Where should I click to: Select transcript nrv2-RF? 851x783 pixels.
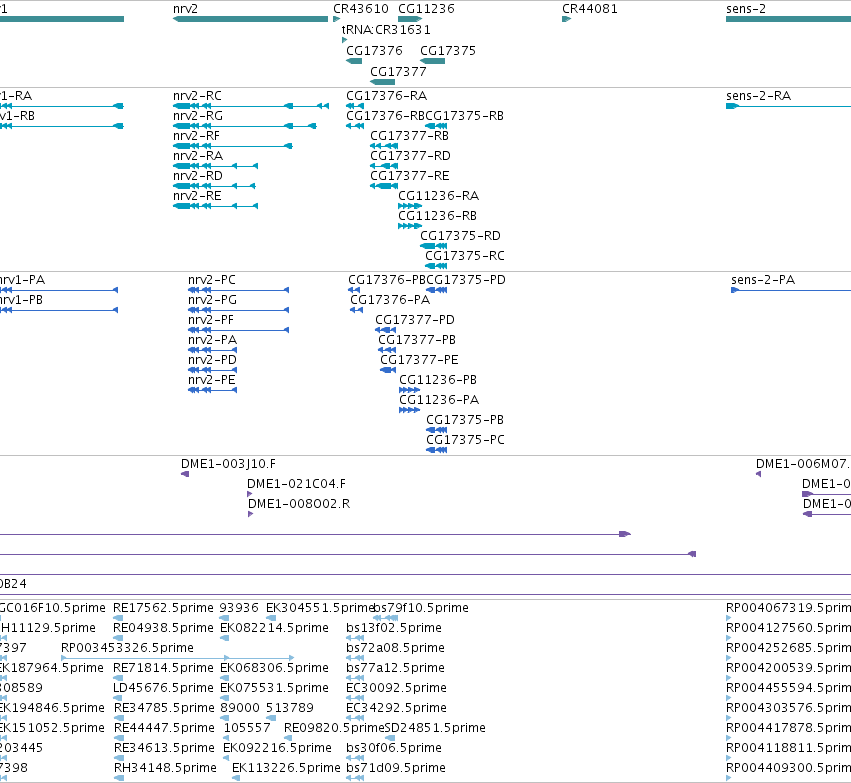pos(196,136)
